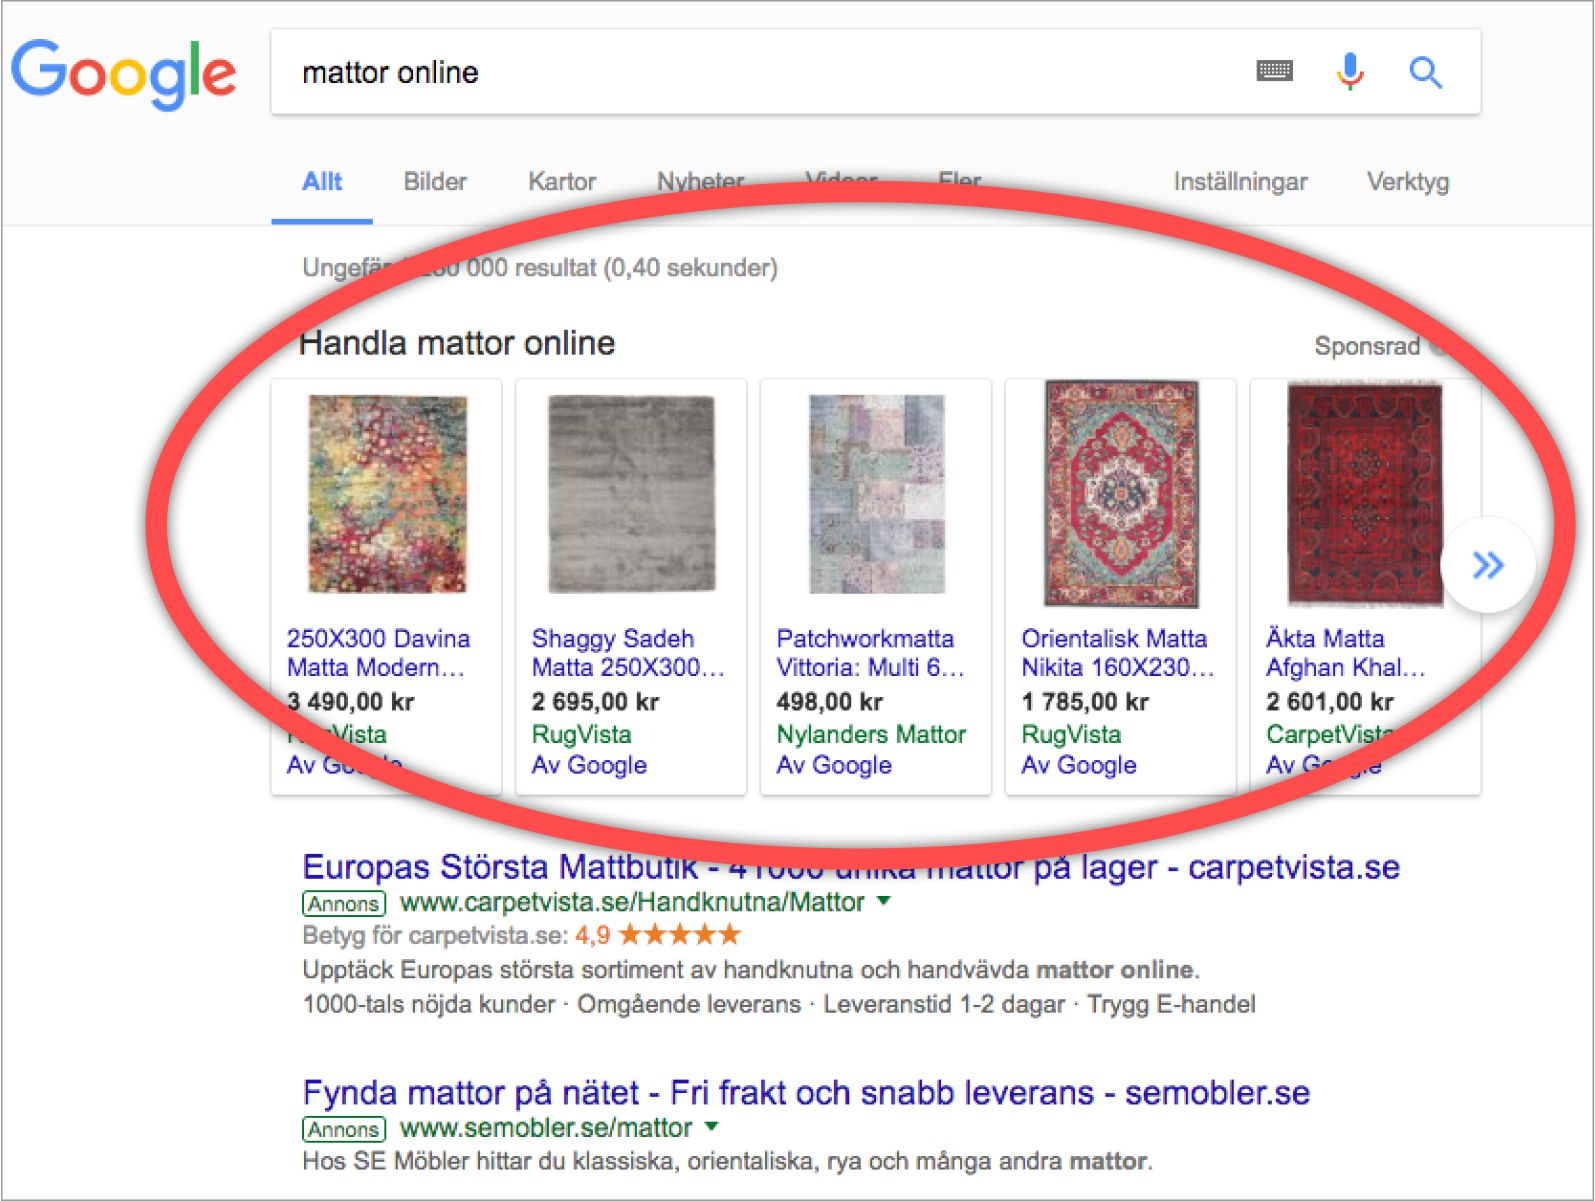Click the grey Shaggy Sadeh rug thumbnail
Image resolution: width=1595 pixels, height=1201 pixels.
(631, 494)
